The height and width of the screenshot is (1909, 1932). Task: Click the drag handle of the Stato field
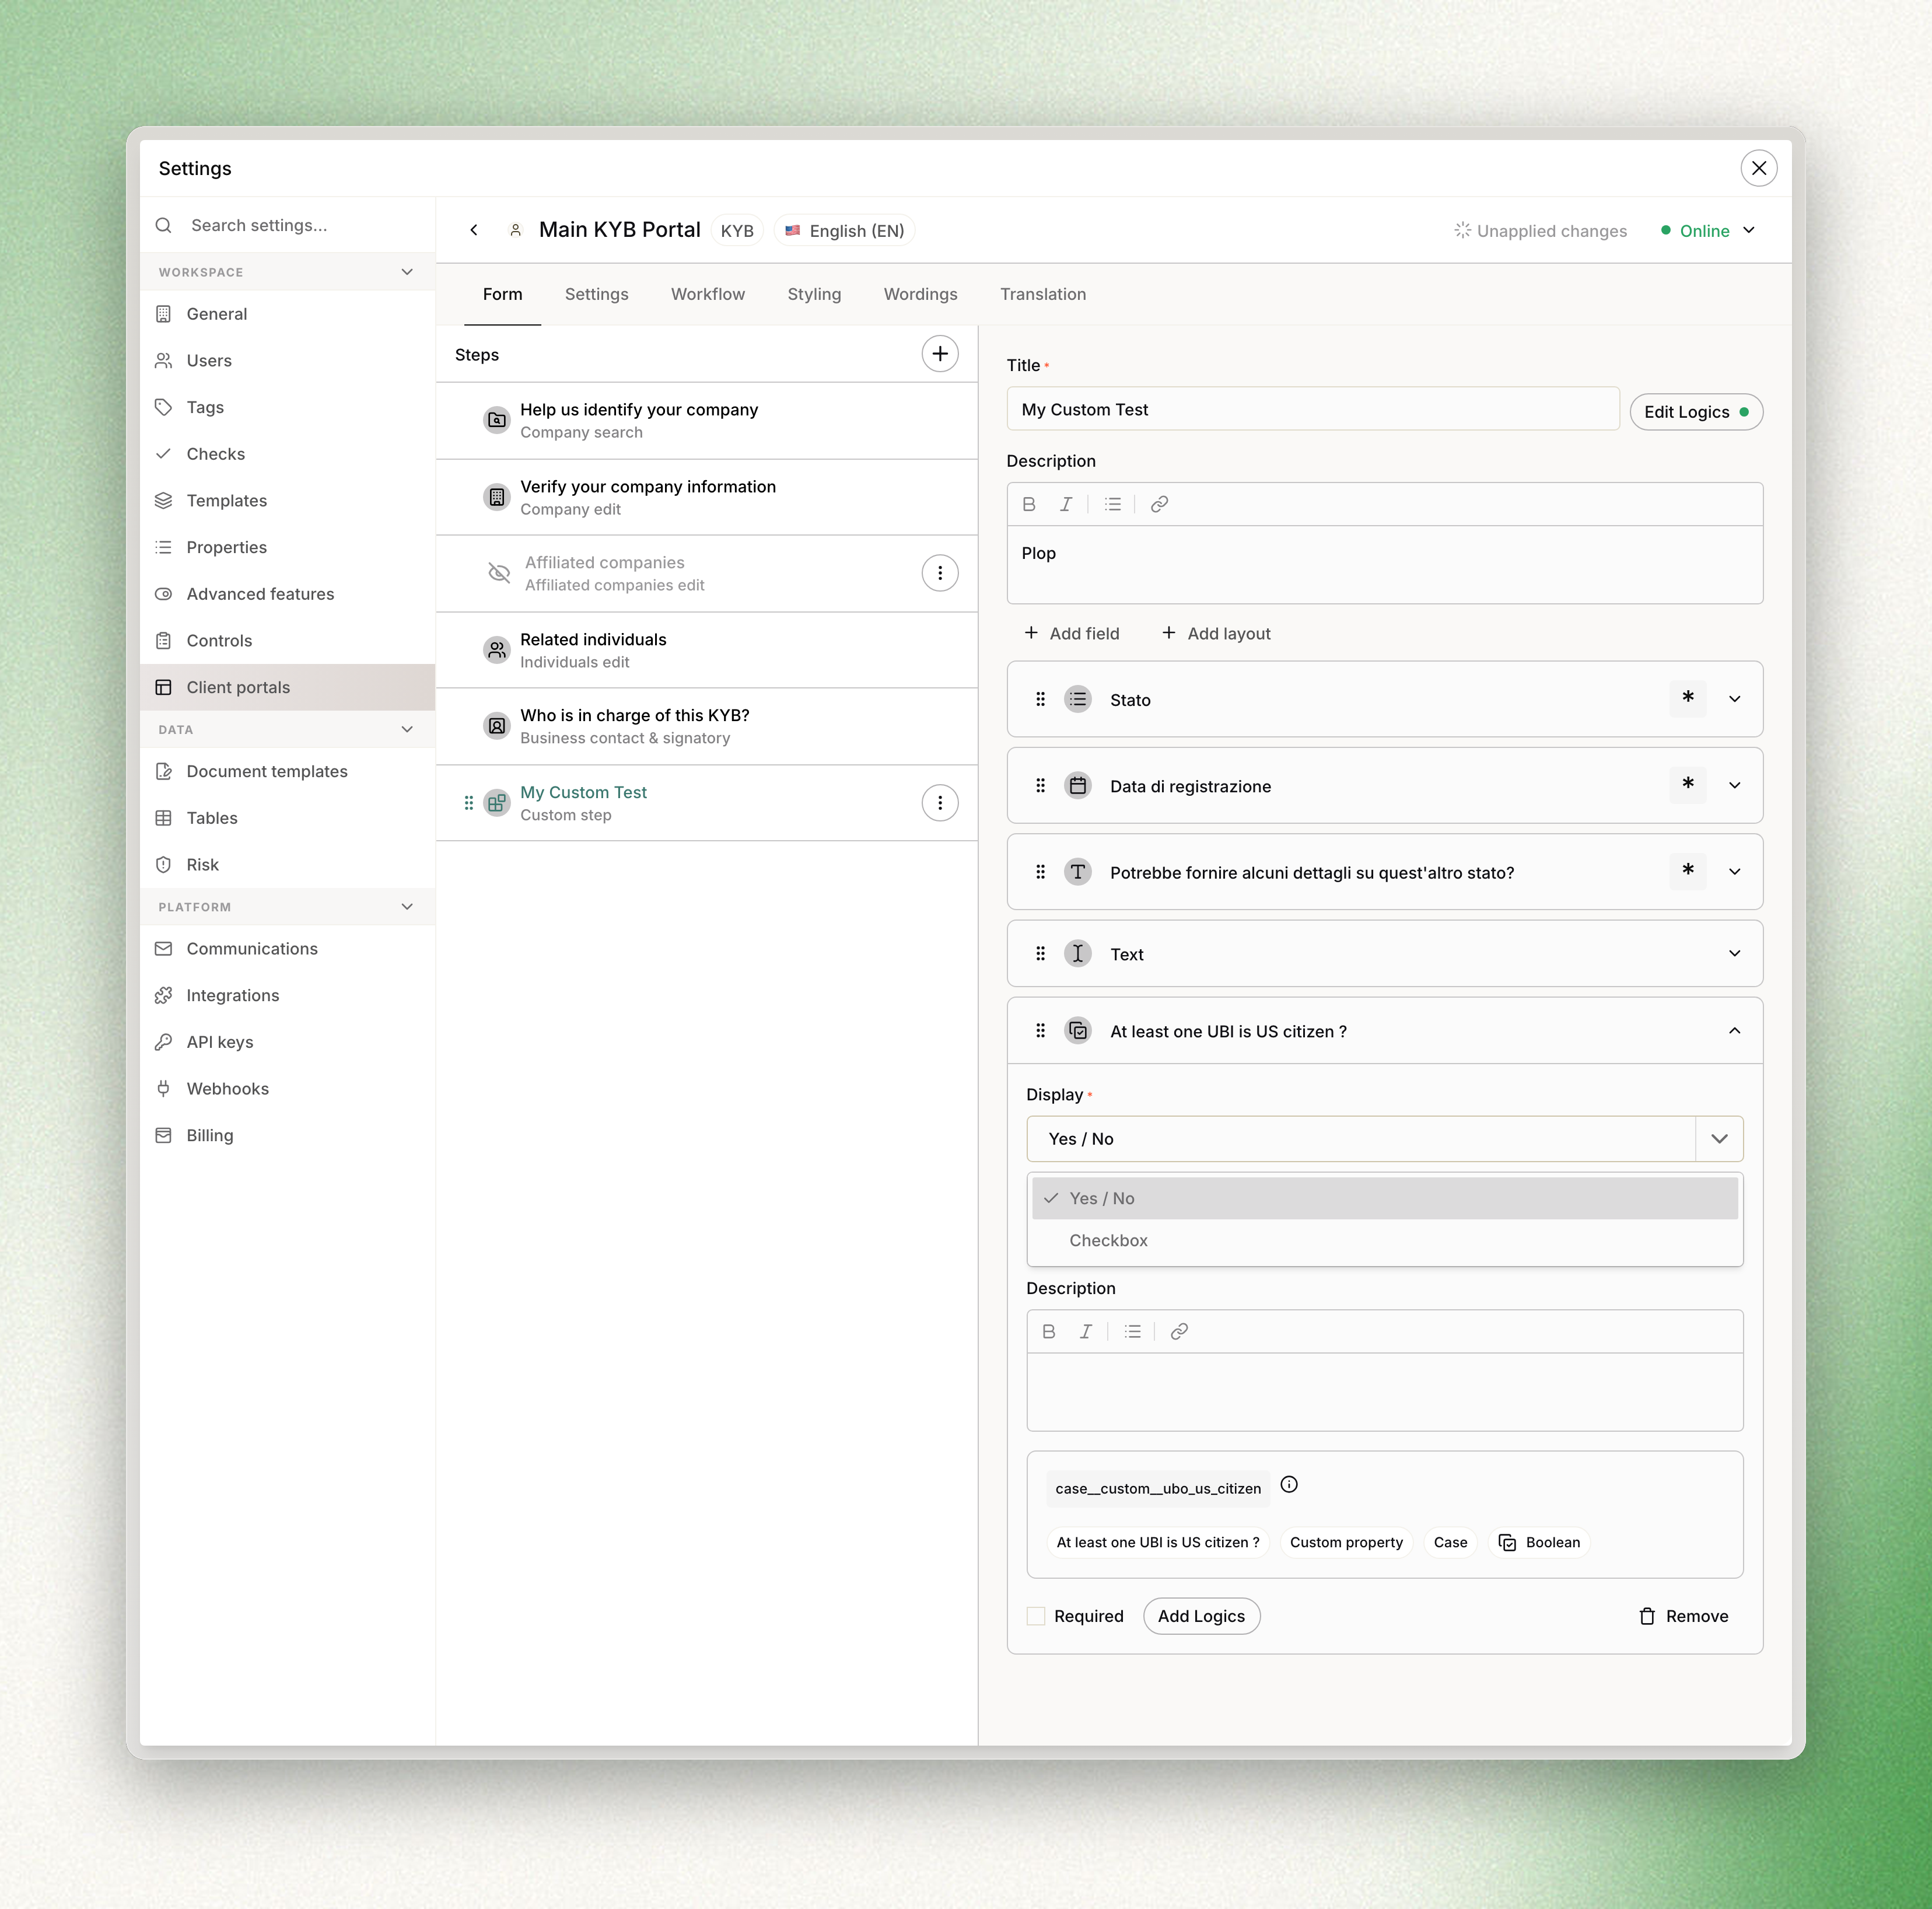pos(1040,699)
